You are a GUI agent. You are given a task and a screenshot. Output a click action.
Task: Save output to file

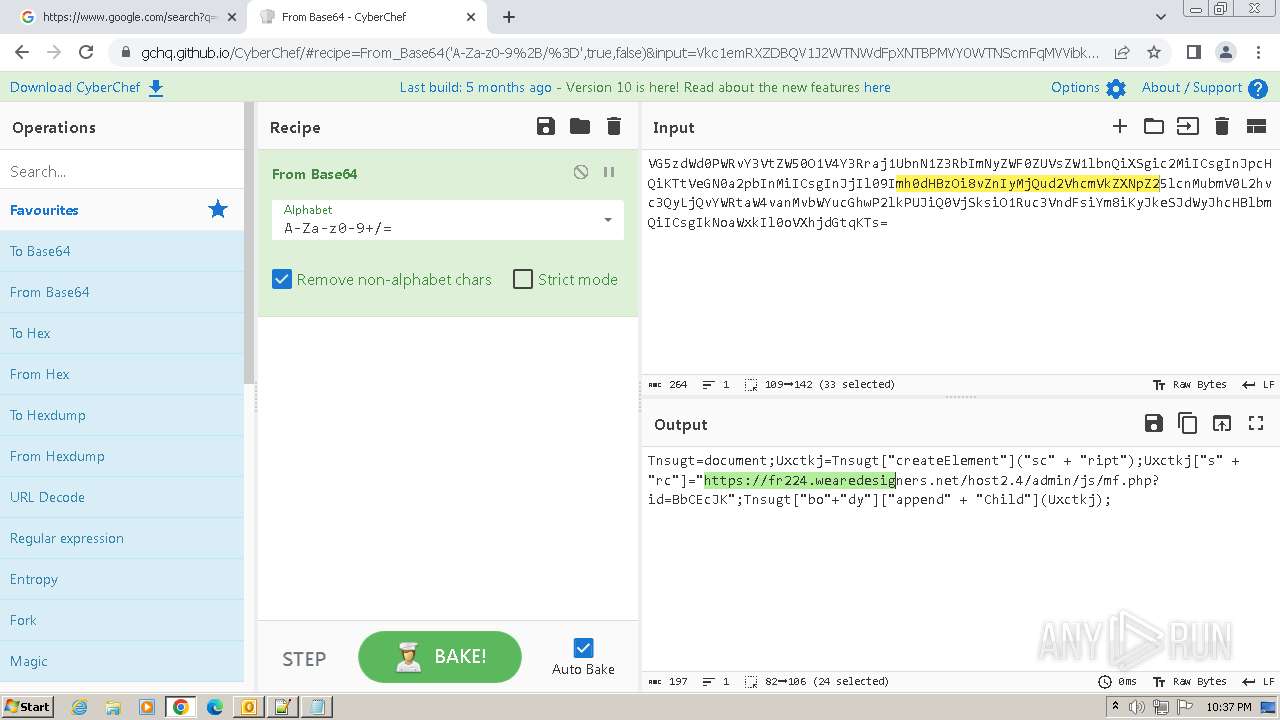[x=1153, y=423]
